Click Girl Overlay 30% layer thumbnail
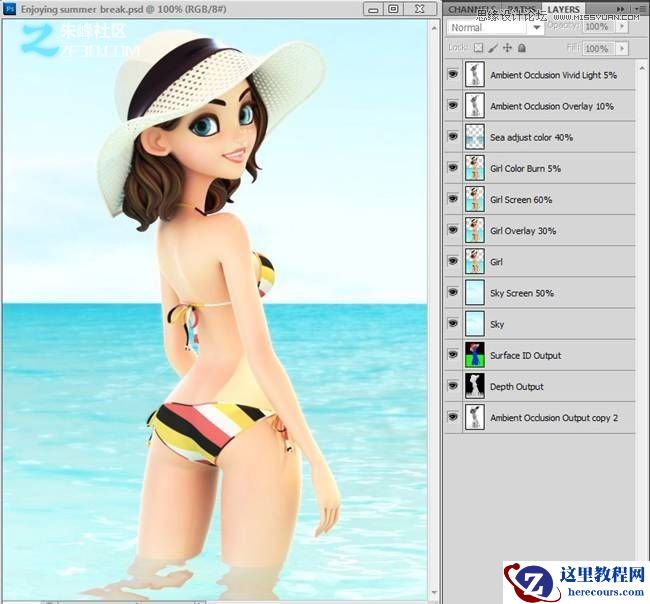The image size is (650, 604). tap(475, 230)
